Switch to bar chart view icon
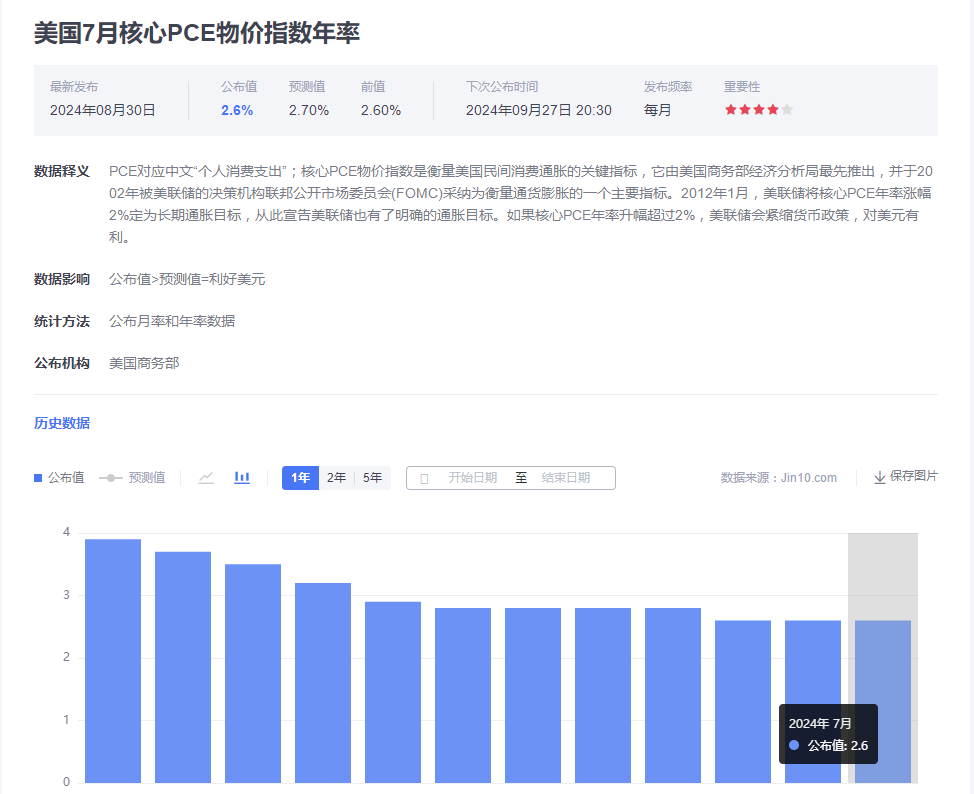974x794 pixels. point(242,478)
